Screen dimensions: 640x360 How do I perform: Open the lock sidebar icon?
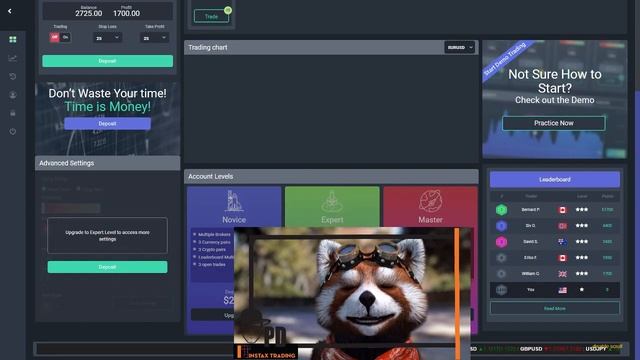point(13,113)
